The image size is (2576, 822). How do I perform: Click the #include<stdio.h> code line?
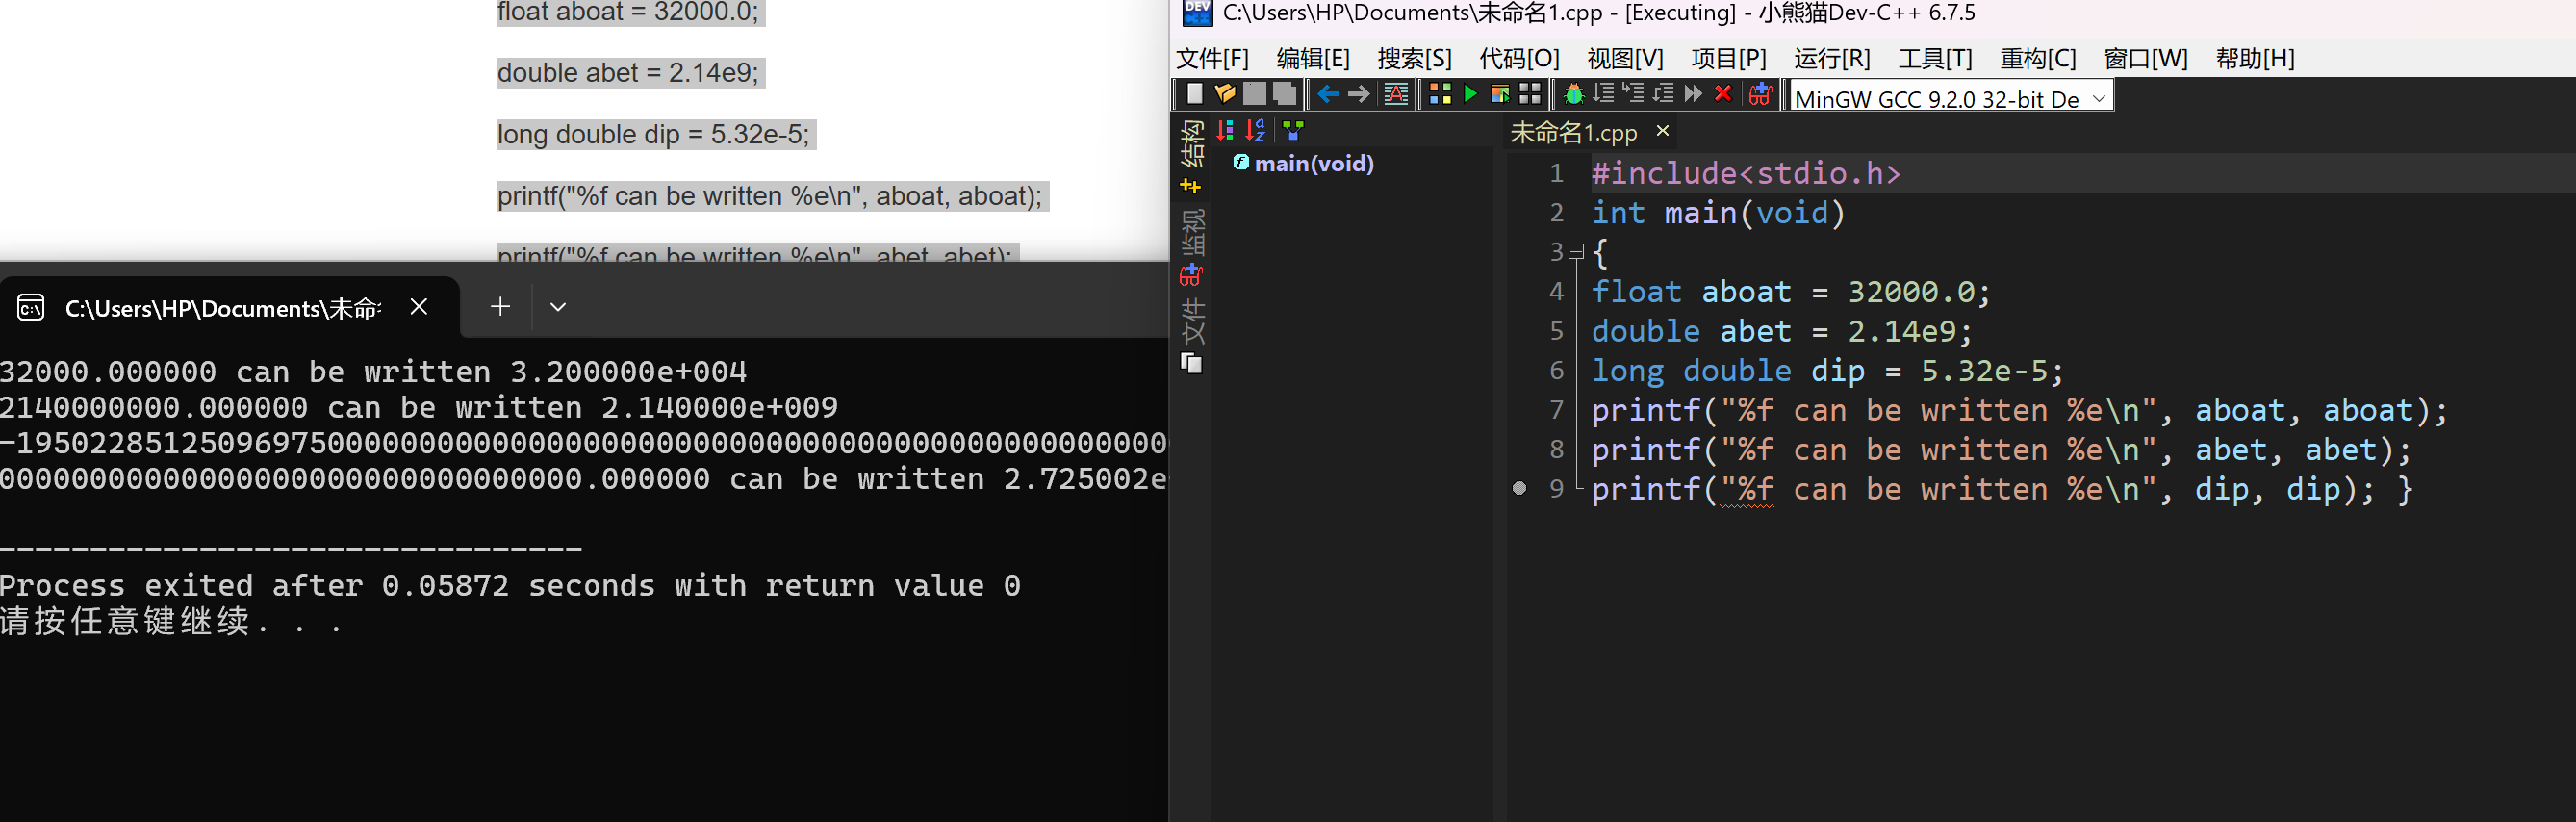(x=1745, y=173)
